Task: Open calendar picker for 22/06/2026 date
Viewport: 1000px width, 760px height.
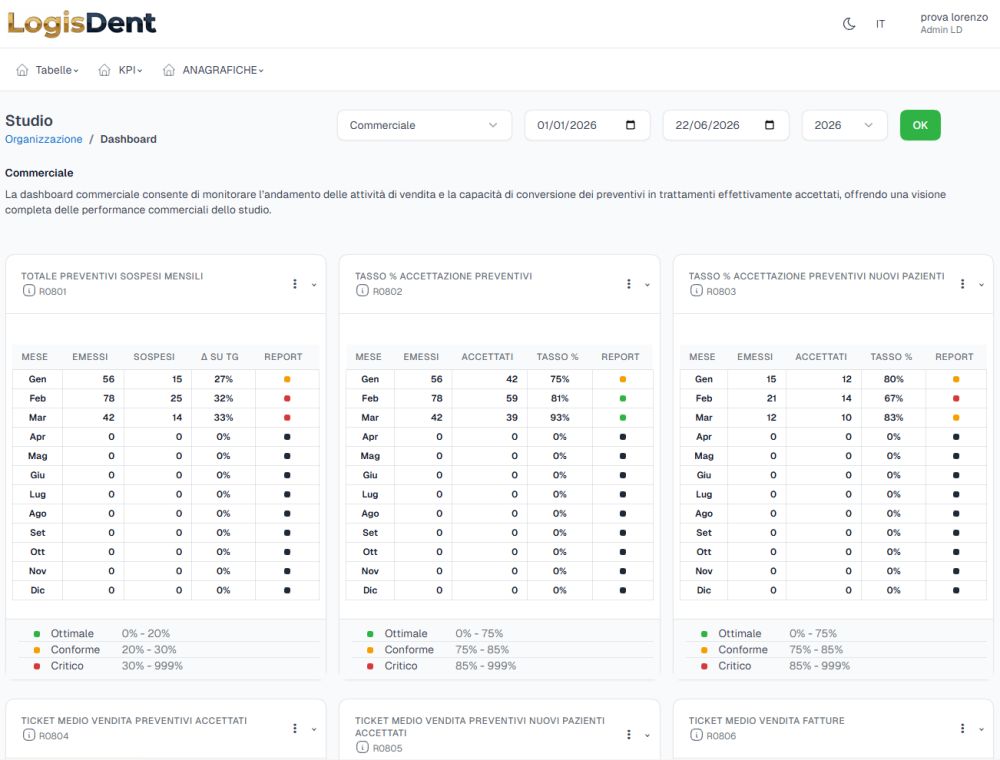Action: [770, 125]
